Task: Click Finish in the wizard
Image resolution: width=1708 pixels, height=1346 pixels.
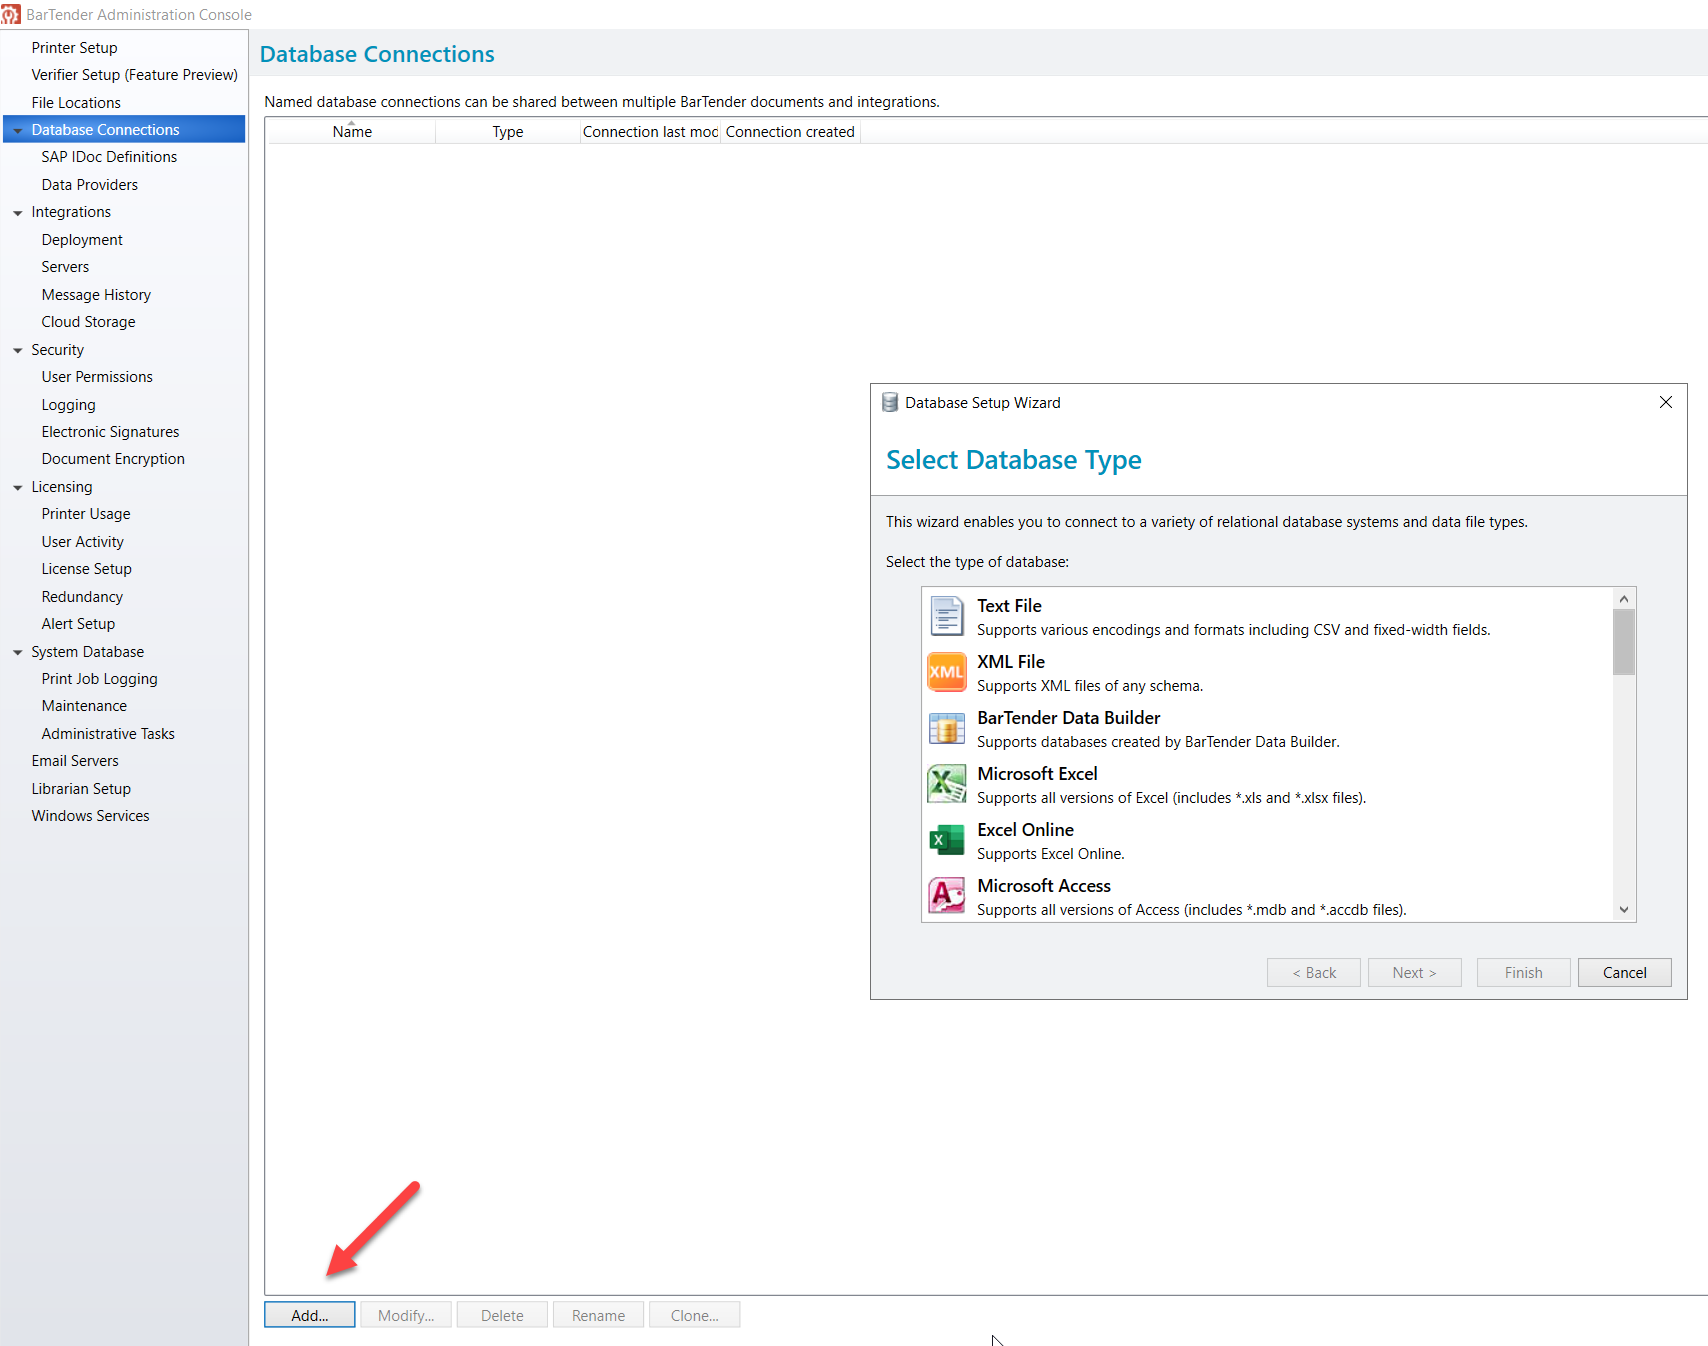Action: pos(1524,973)
